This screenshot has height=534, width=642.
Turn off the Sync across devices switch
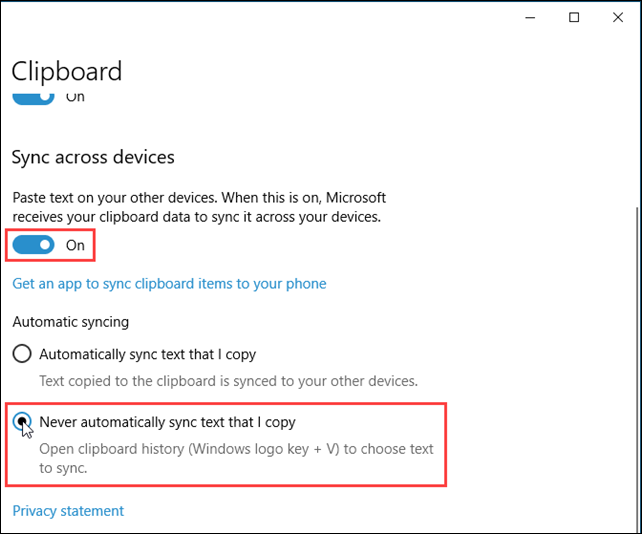click(33, 245)
